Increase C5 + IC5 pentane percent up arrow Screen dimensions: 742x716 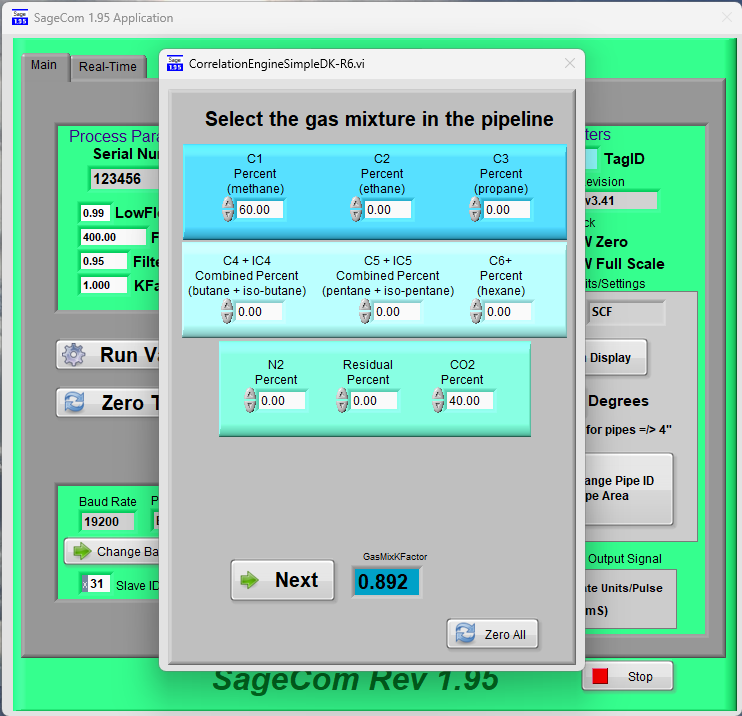point(365,305)
